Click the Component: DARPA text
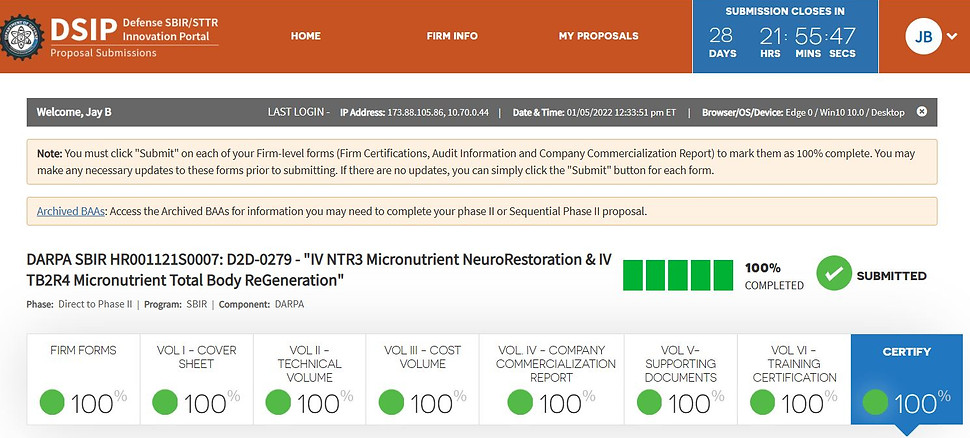 (x=261, y=304)
